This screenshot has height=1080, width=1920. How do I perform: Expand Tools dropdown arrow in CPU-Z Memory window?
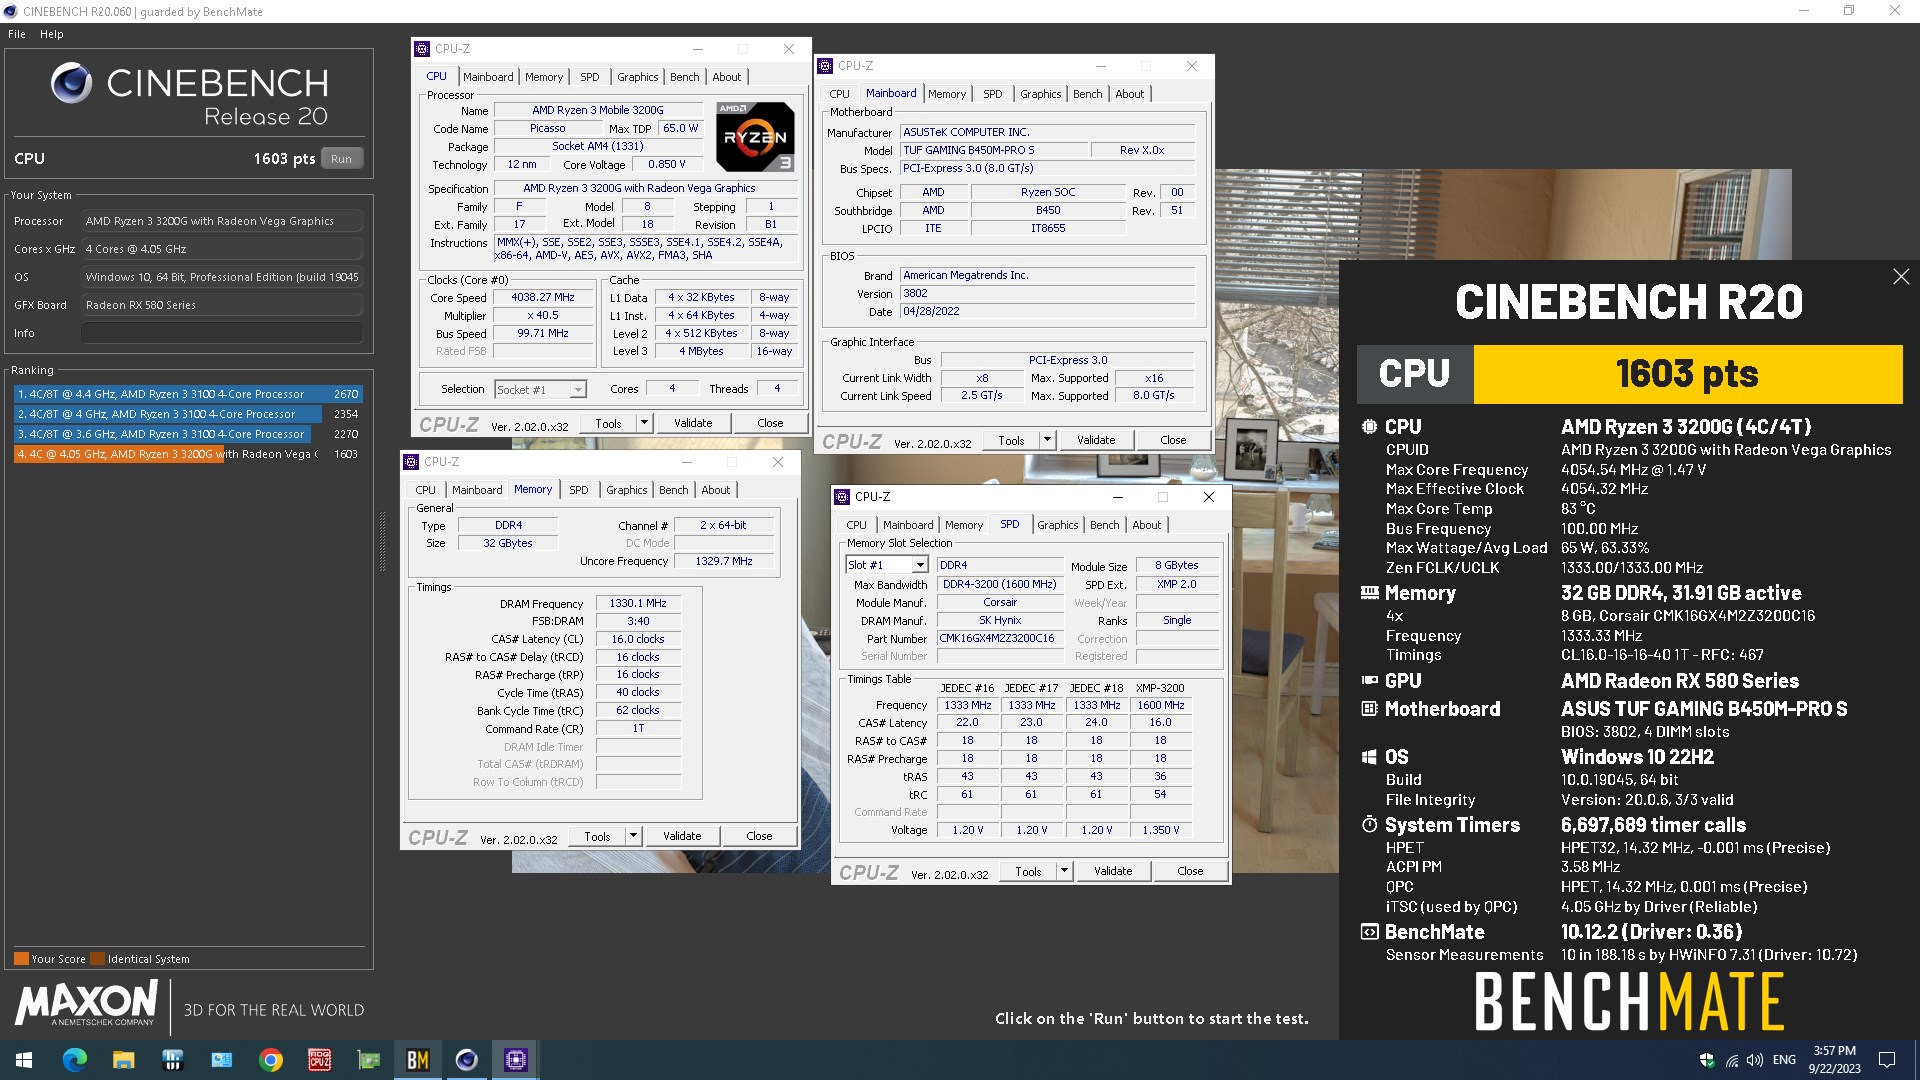[633, 836]
